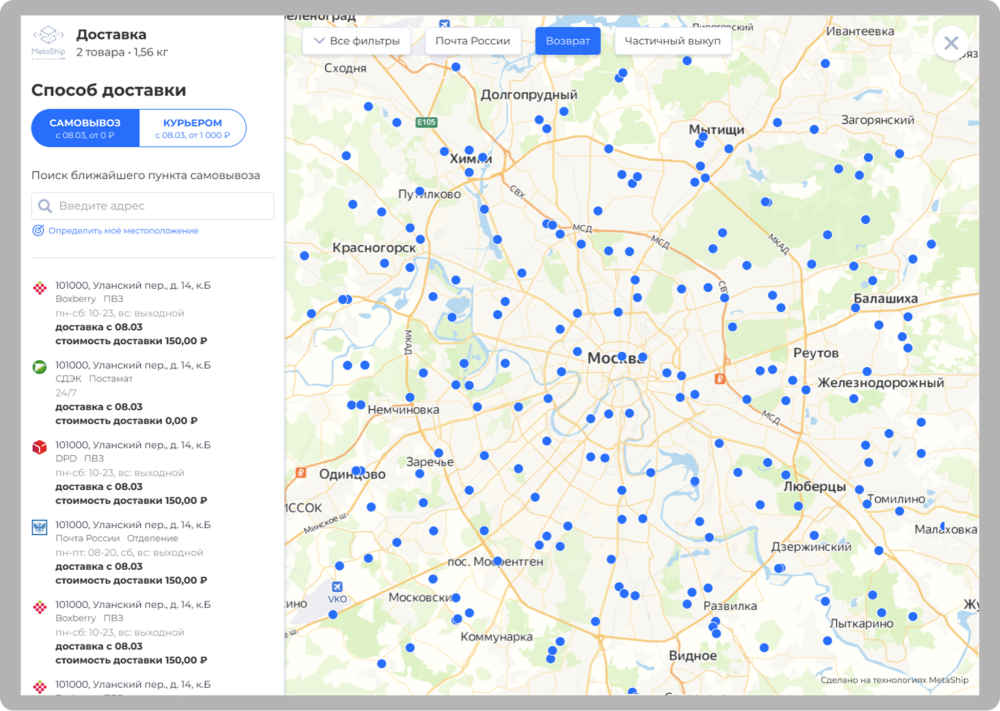Click the DPD red cube icon
The image size is (1000, 711).
pos(40,447)
